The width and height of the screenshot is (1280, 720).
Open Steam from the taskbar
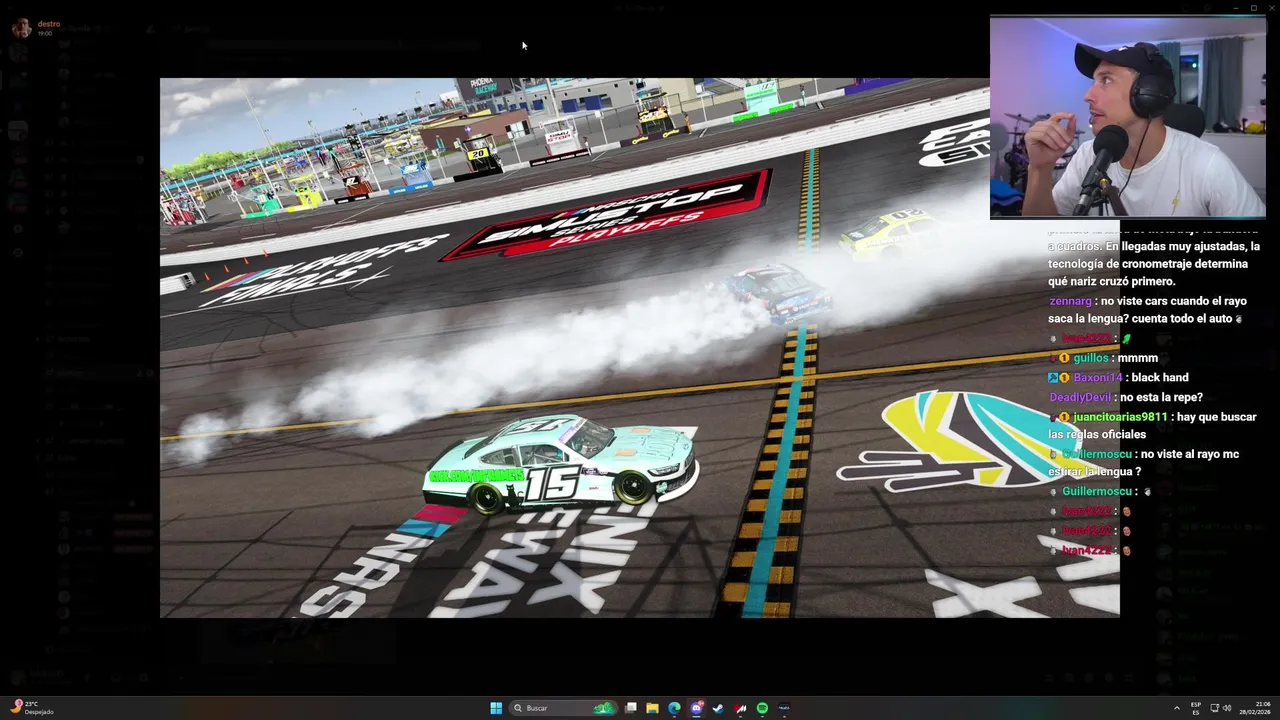pos(718,708)
